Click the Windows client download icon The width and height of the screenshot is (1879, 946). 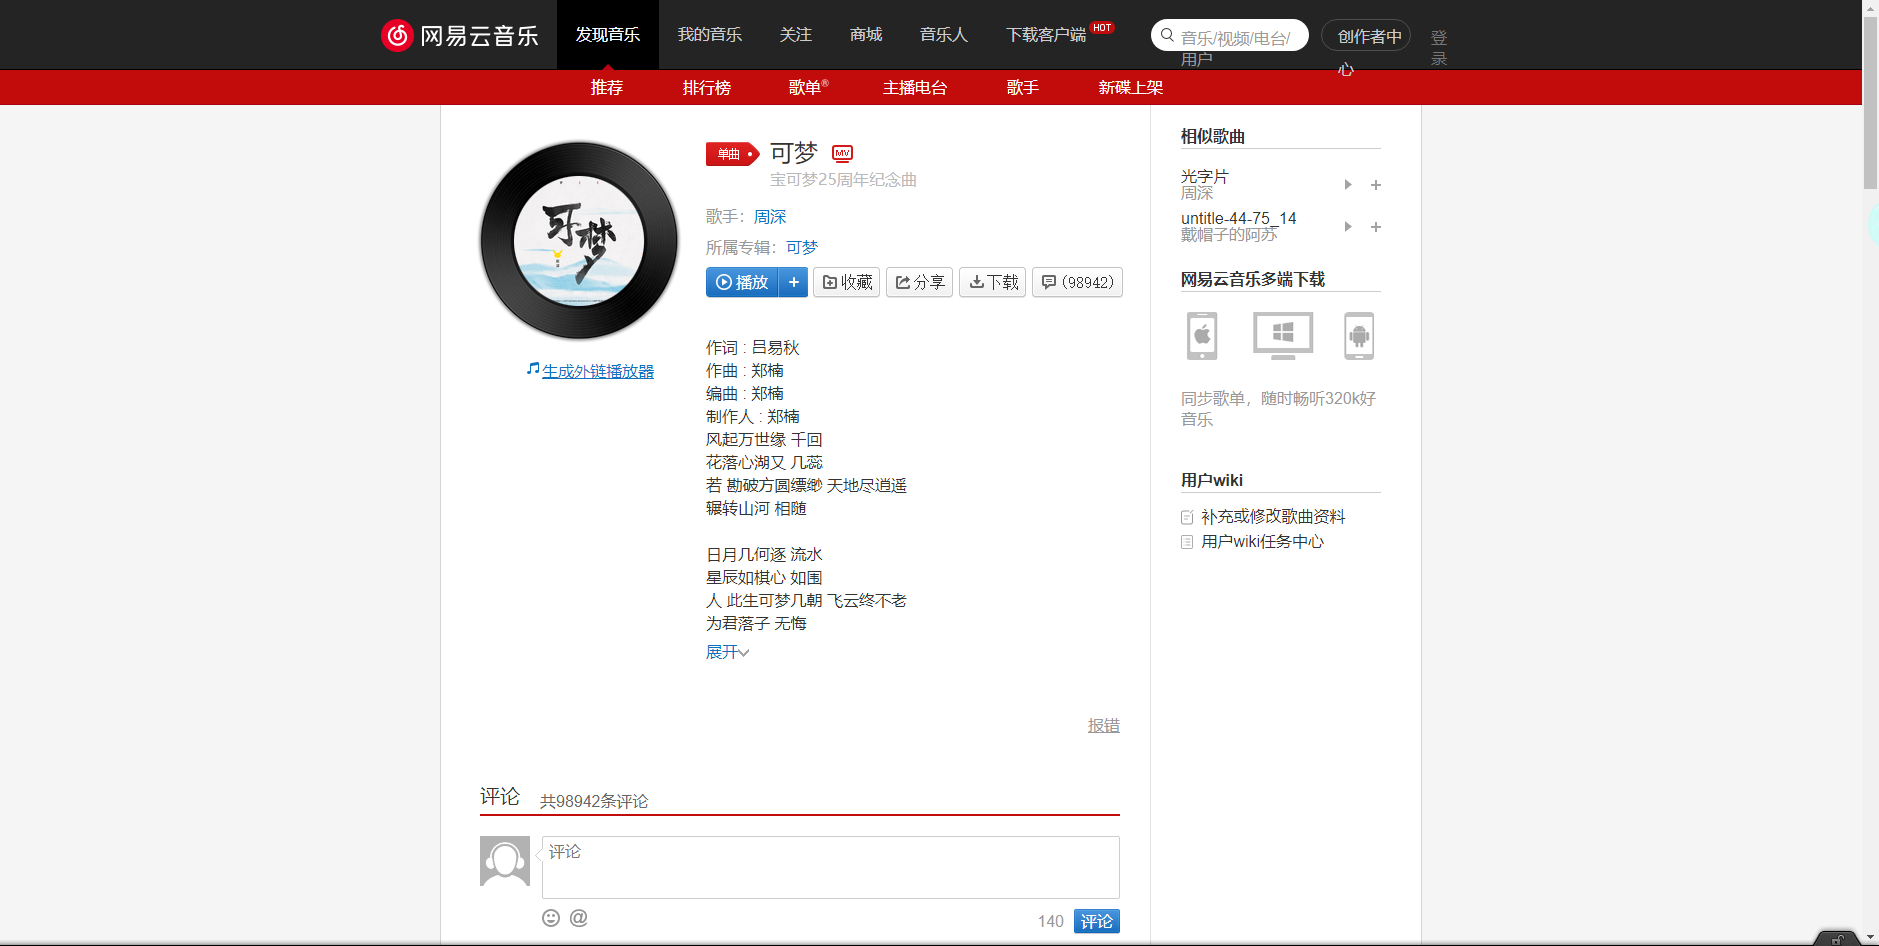tap(1282, 336)
